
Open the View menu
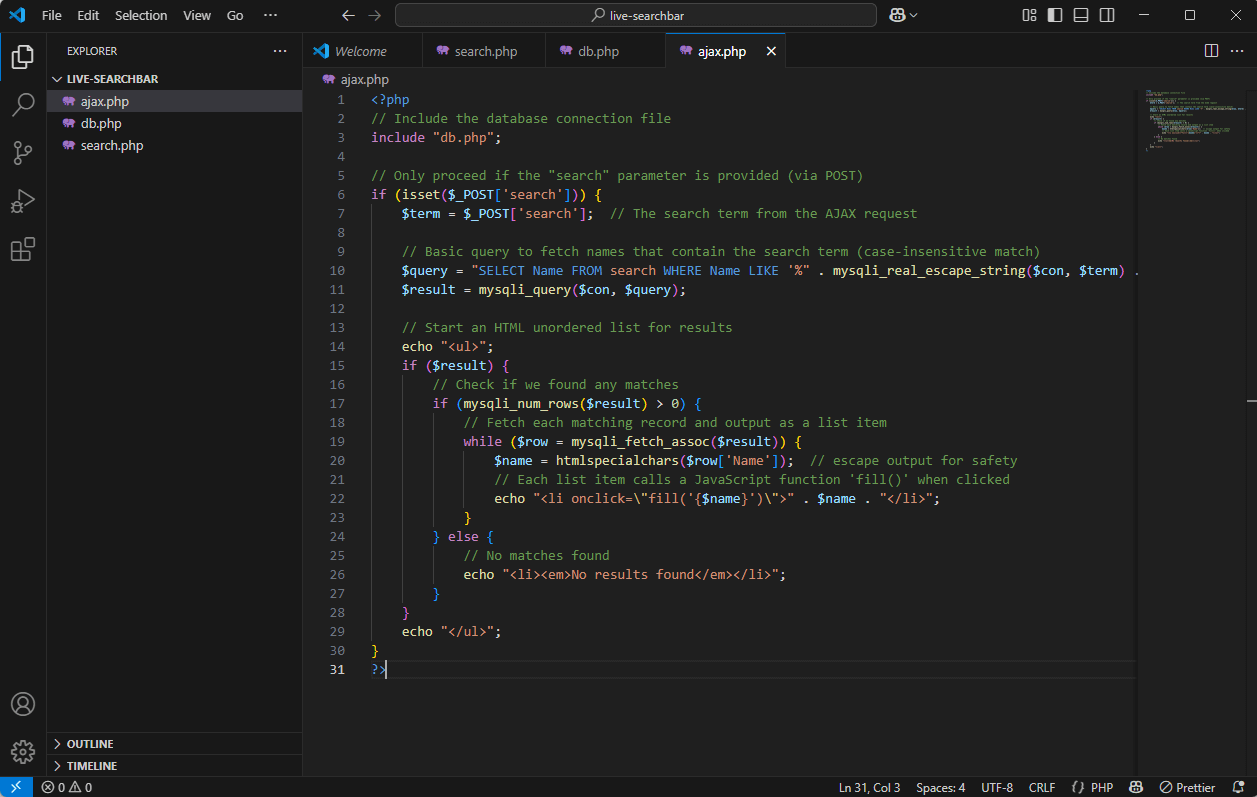197,15
